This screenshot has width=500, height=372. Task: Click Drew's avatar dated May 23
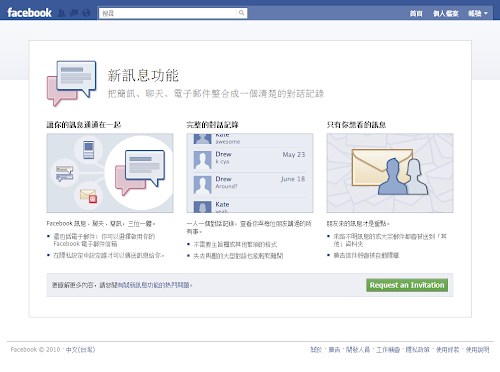[x=202, y=160]
